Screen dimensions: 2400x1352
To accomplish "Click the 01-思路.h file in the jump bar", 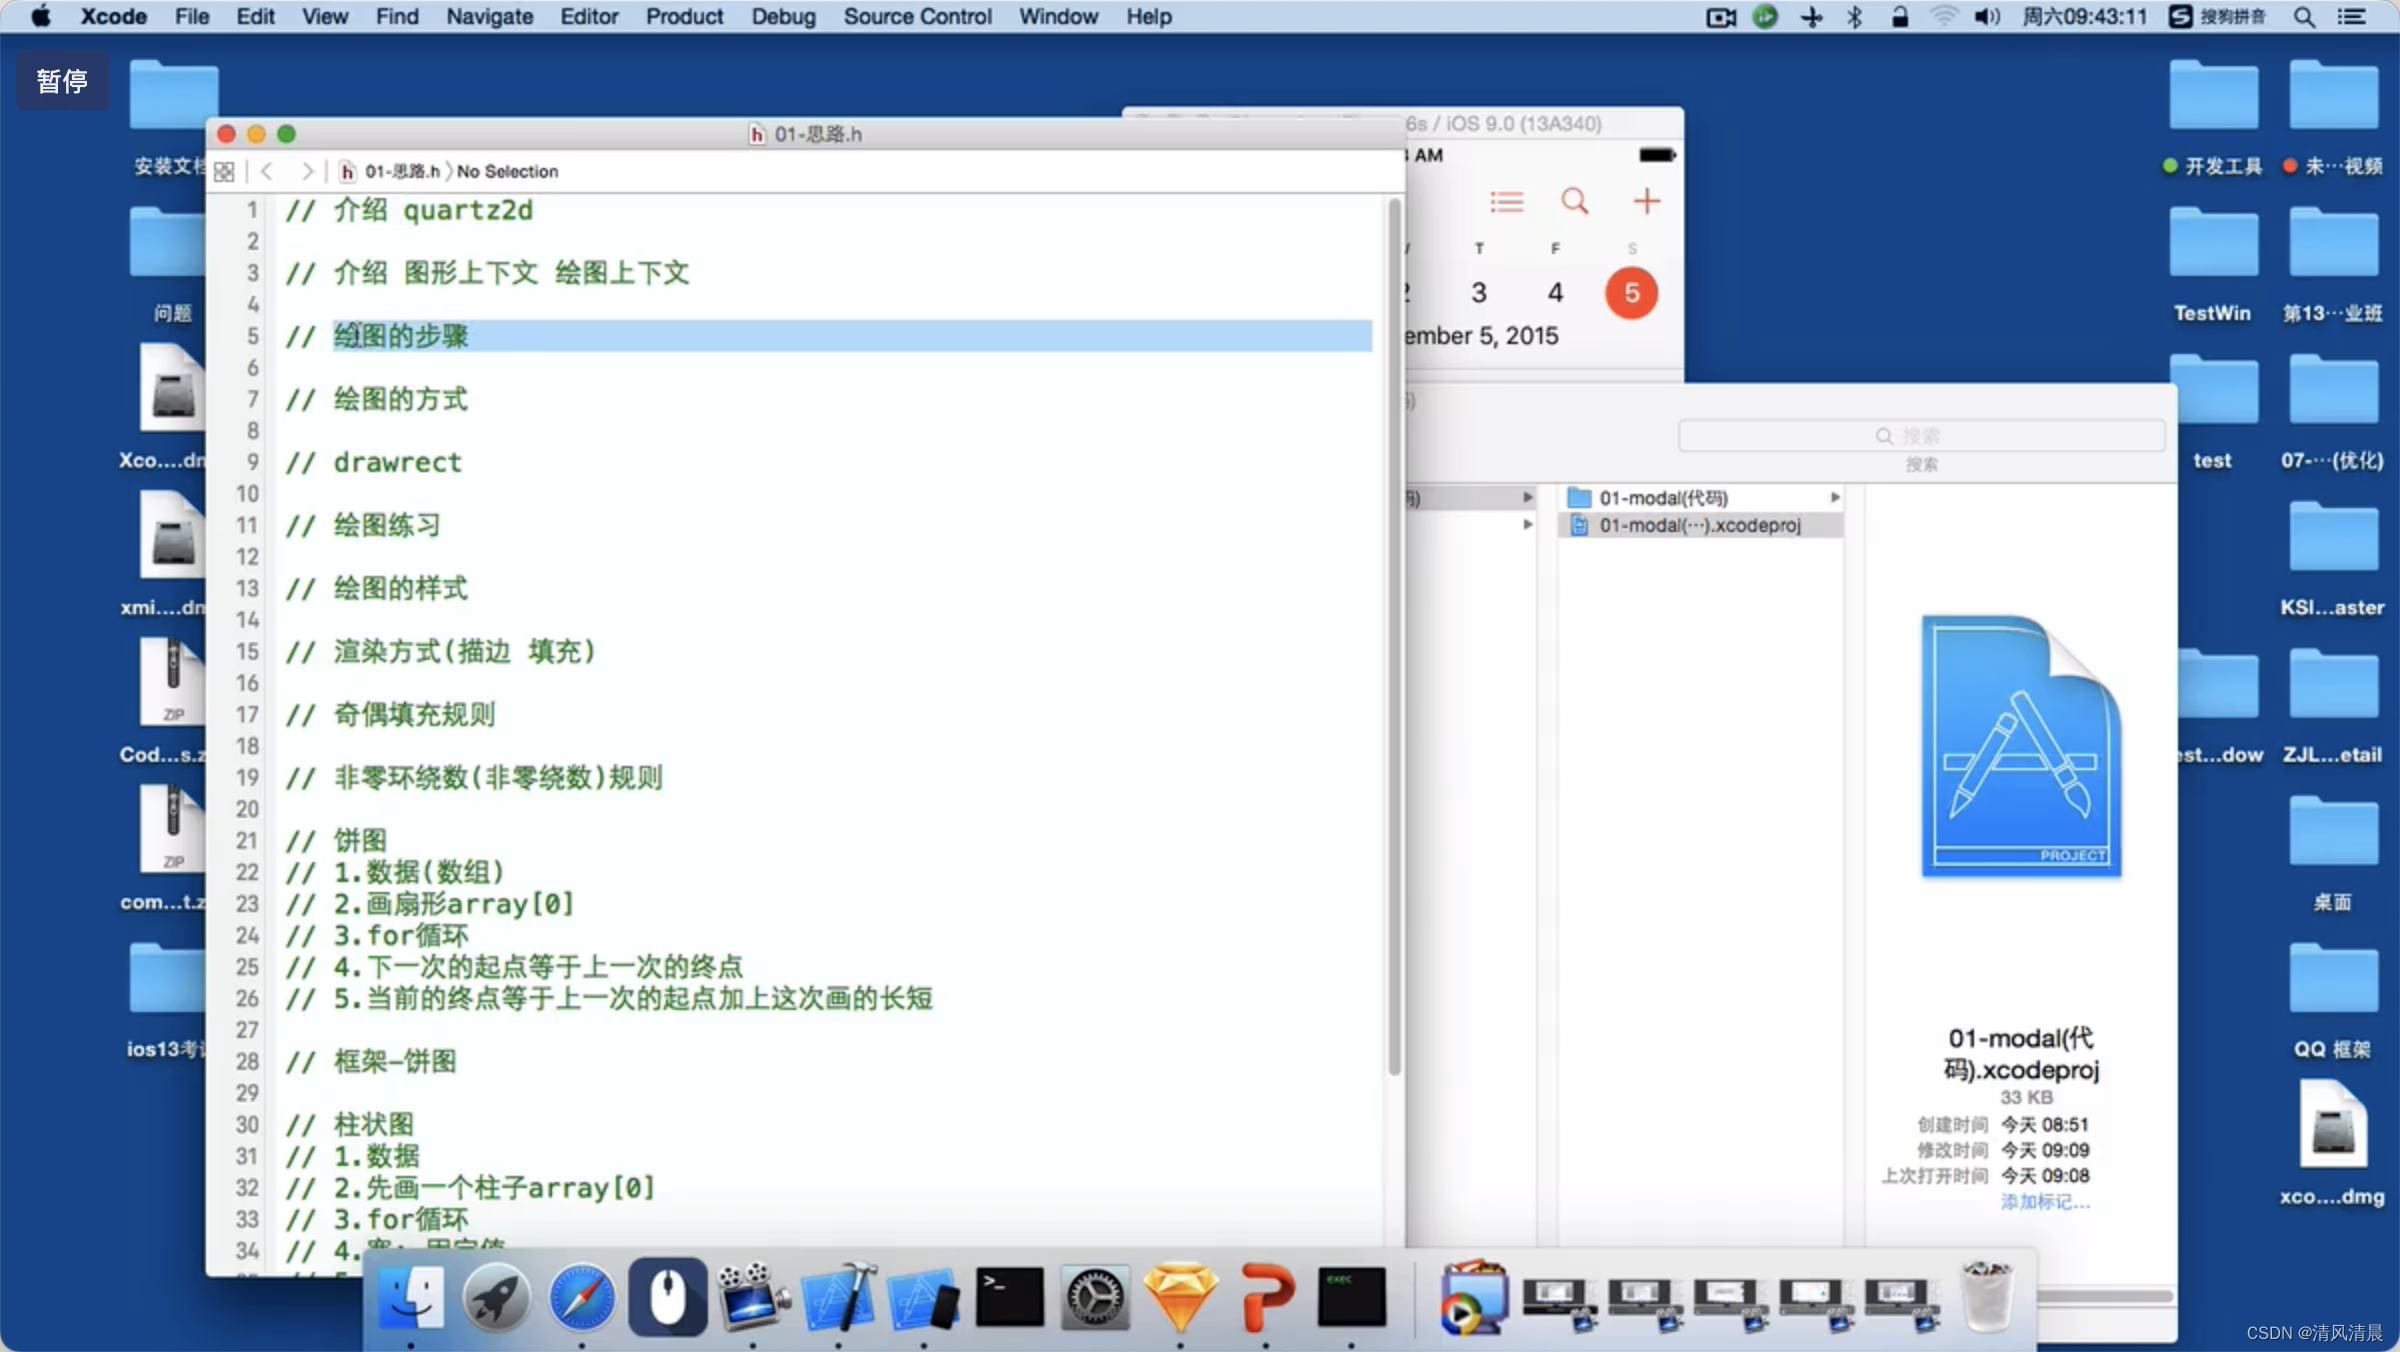I will click(x=390, y=172).
